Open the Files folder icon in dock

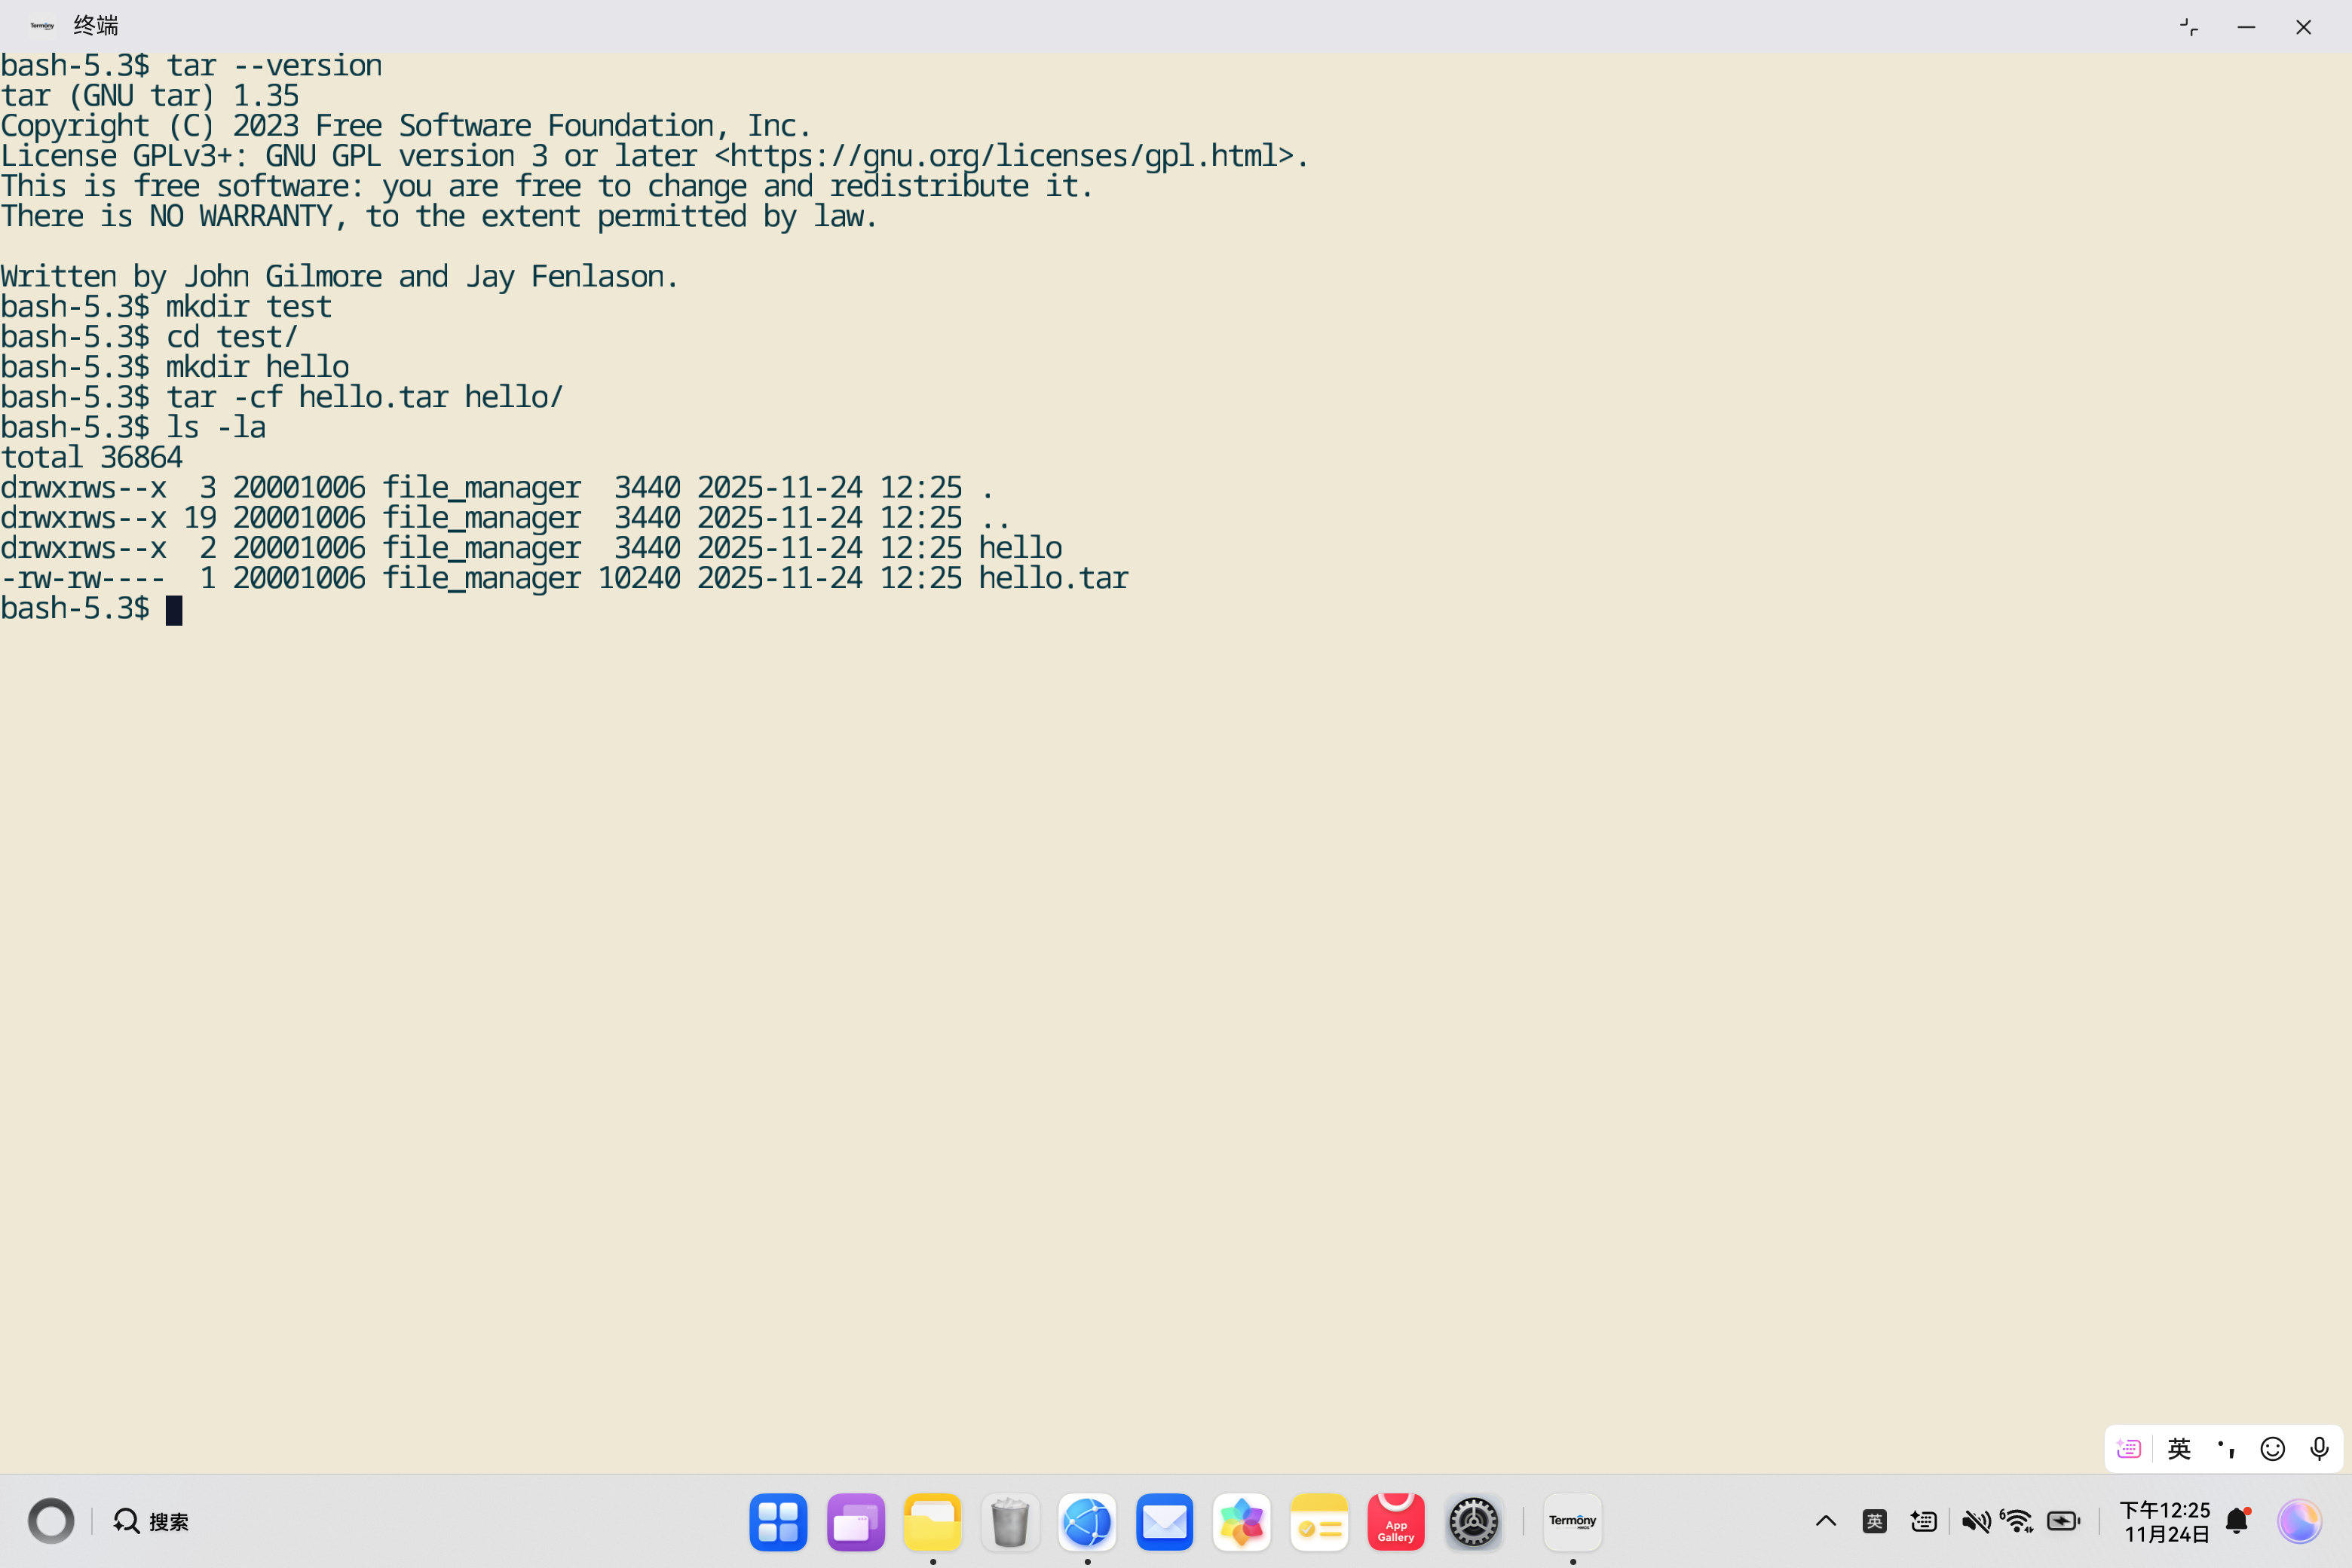(932, 1521)
